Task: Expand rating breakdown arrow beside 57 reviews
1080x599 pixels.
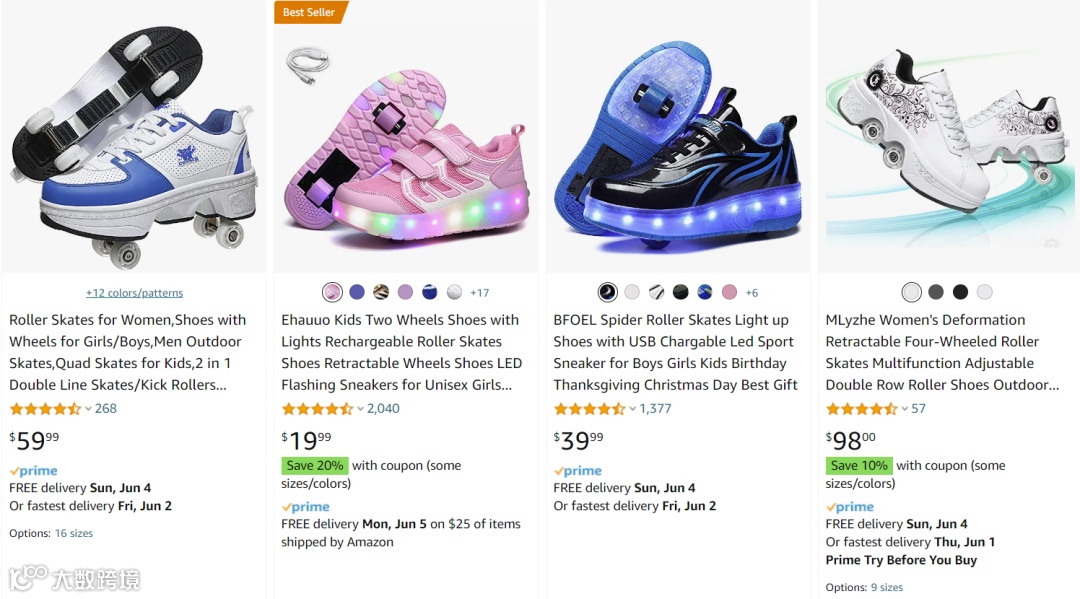Action: click(x=904, y=409)
